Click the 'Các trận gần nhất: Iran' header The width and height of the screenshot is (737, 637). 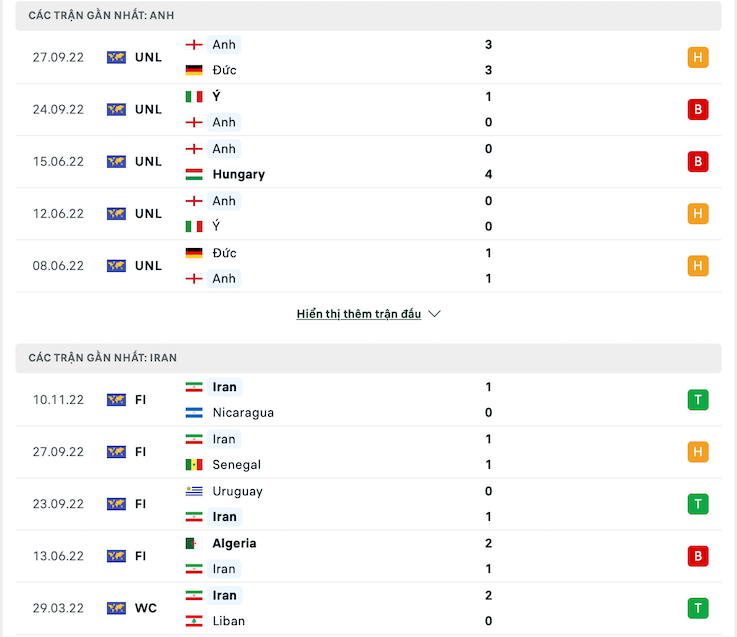[x=103, y=358]
